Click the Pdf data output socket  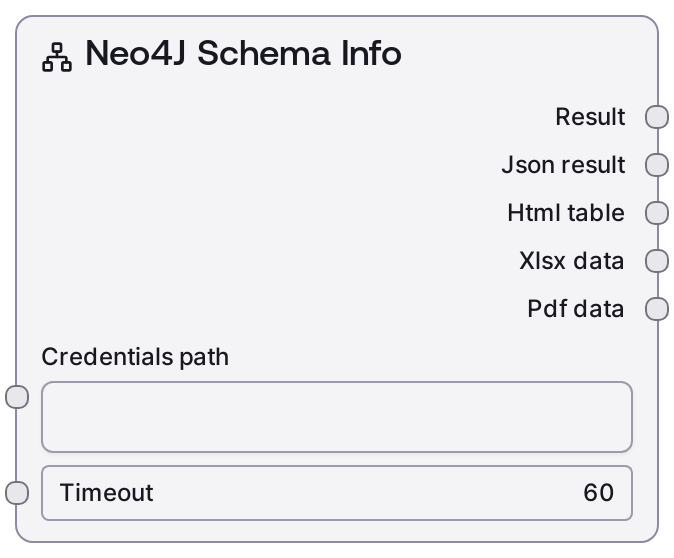(656, 309)
